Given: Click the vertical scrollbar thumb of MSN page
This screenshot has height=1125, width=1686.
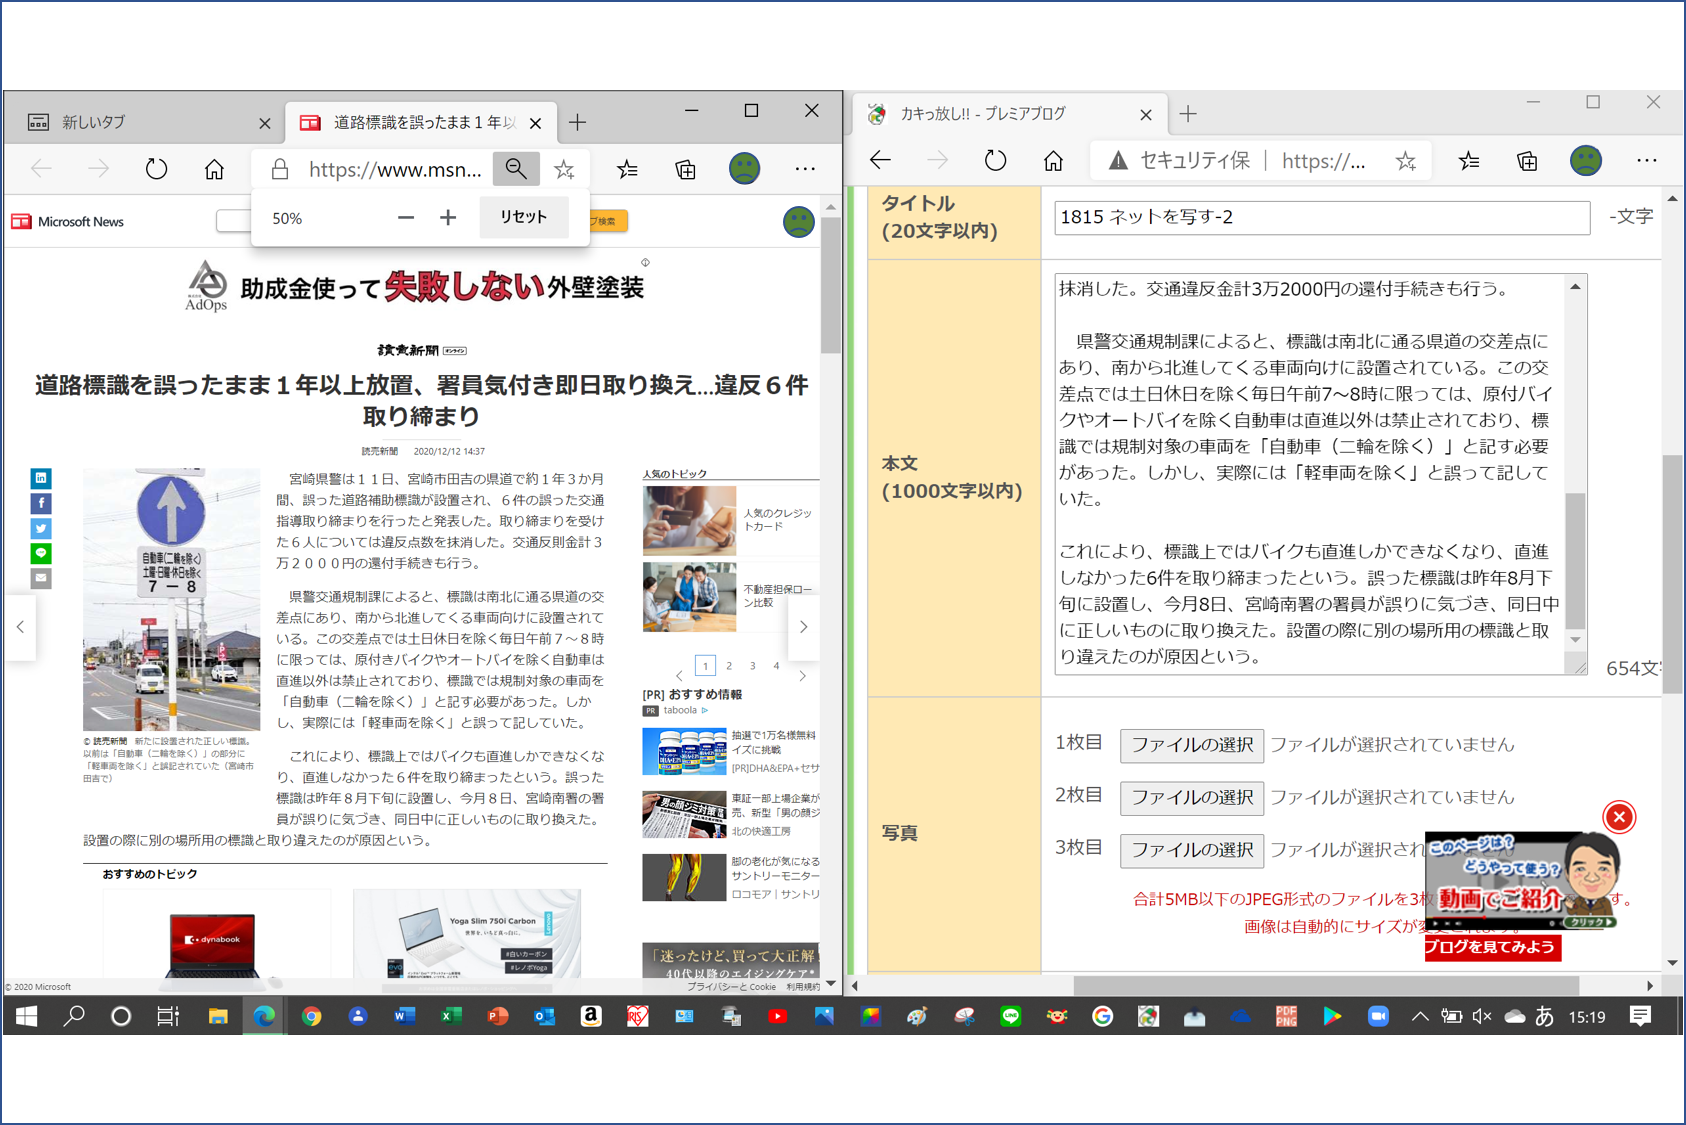Looking at the screenshot, I should pyautogui.click(x=831, y=285).
